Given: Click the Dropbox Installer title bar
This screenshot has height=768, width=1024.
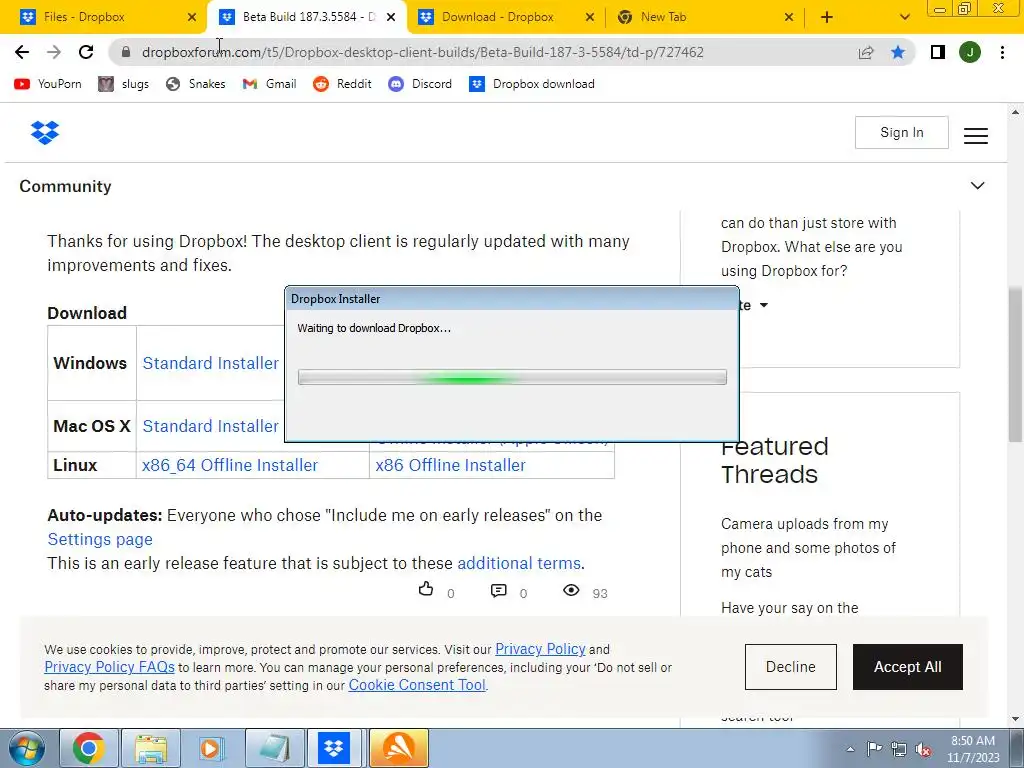Looking at the screenshot, I should [512, 298].
